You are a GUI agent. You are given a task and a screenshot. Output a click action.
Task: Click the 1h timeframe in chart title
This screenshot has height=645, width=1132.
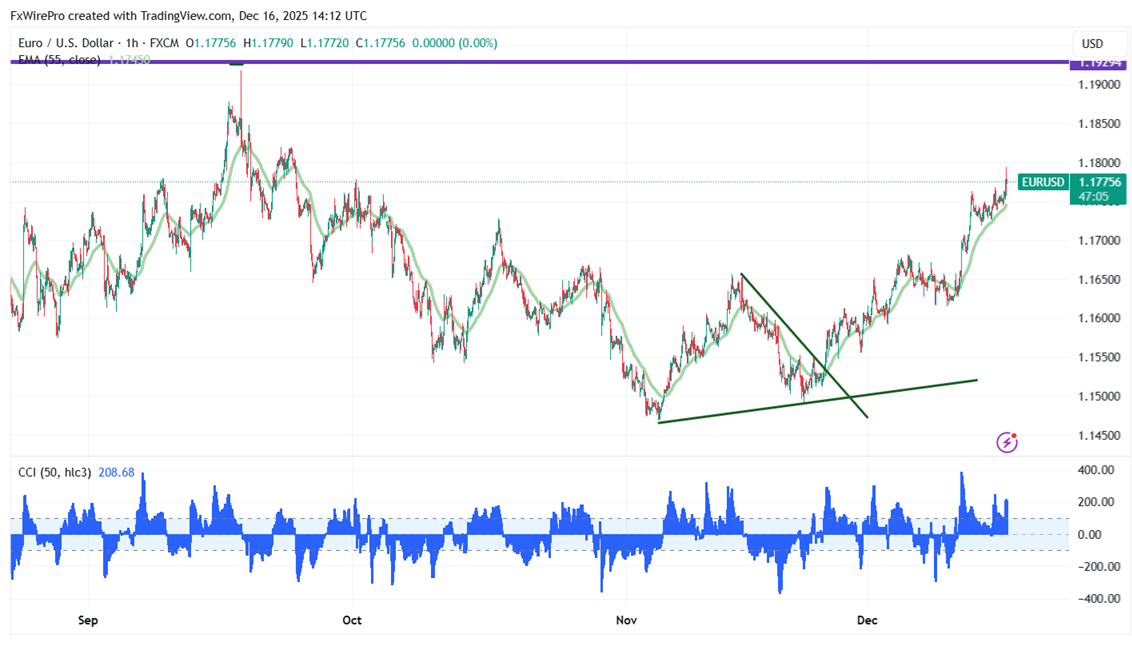(x=132, y=43)
